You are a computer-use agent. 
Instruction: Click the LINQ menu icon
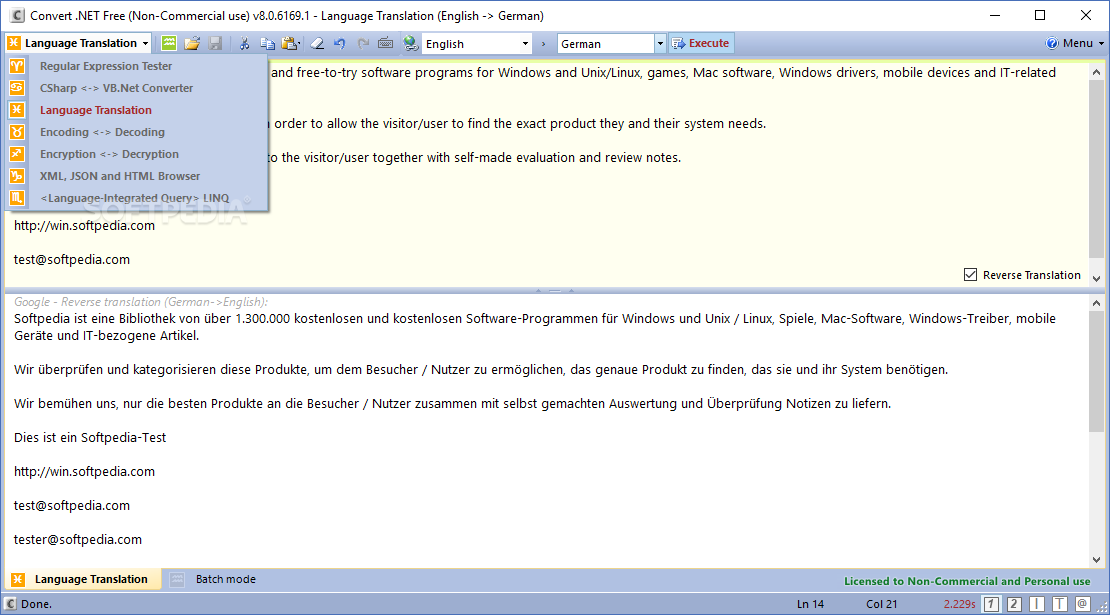[x=17, y=197]
